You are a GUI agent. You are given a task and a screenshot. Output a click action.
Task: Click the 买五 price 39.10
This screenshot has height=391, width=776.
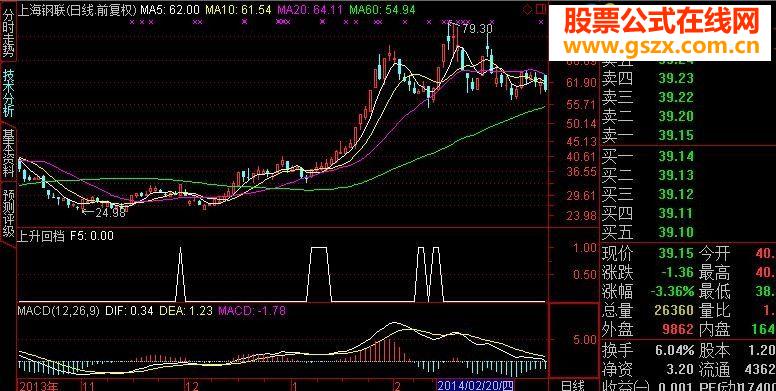pyautogui.click(x=676, y=232)
